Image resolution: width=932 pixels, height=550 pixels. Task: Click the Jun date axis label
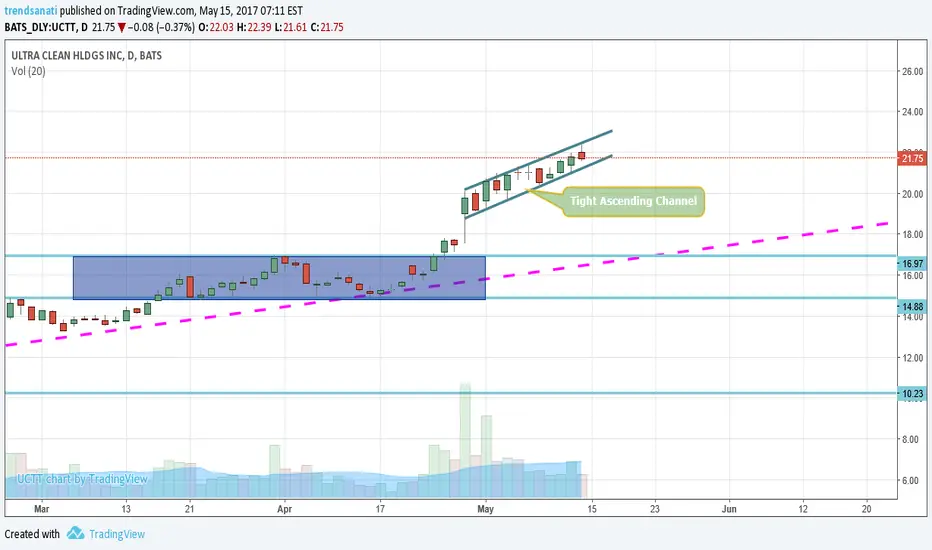click(x=729, y=509)
